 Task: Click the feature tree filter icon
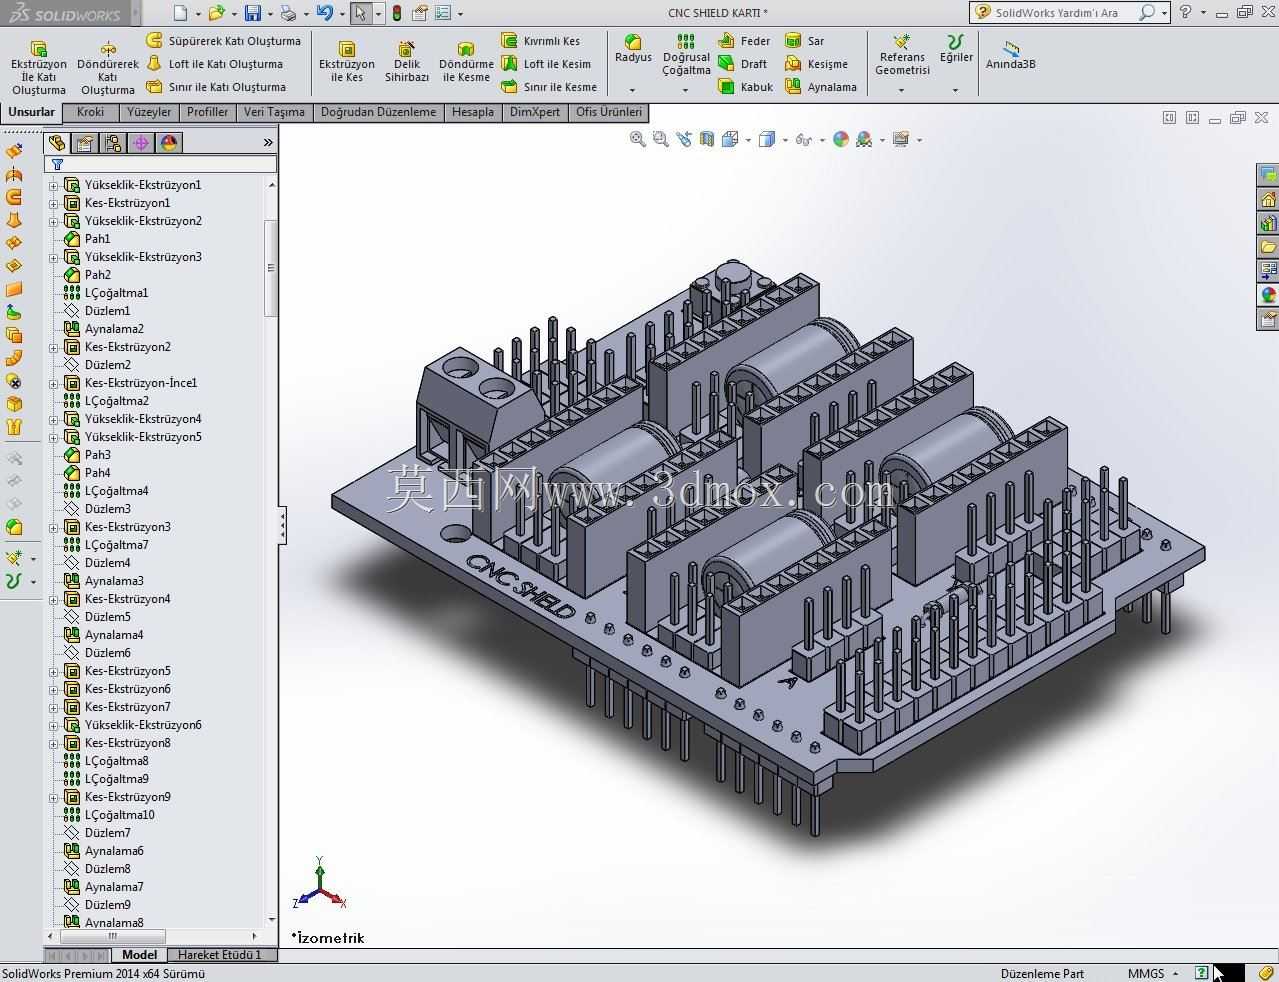(x=57, y=164)
